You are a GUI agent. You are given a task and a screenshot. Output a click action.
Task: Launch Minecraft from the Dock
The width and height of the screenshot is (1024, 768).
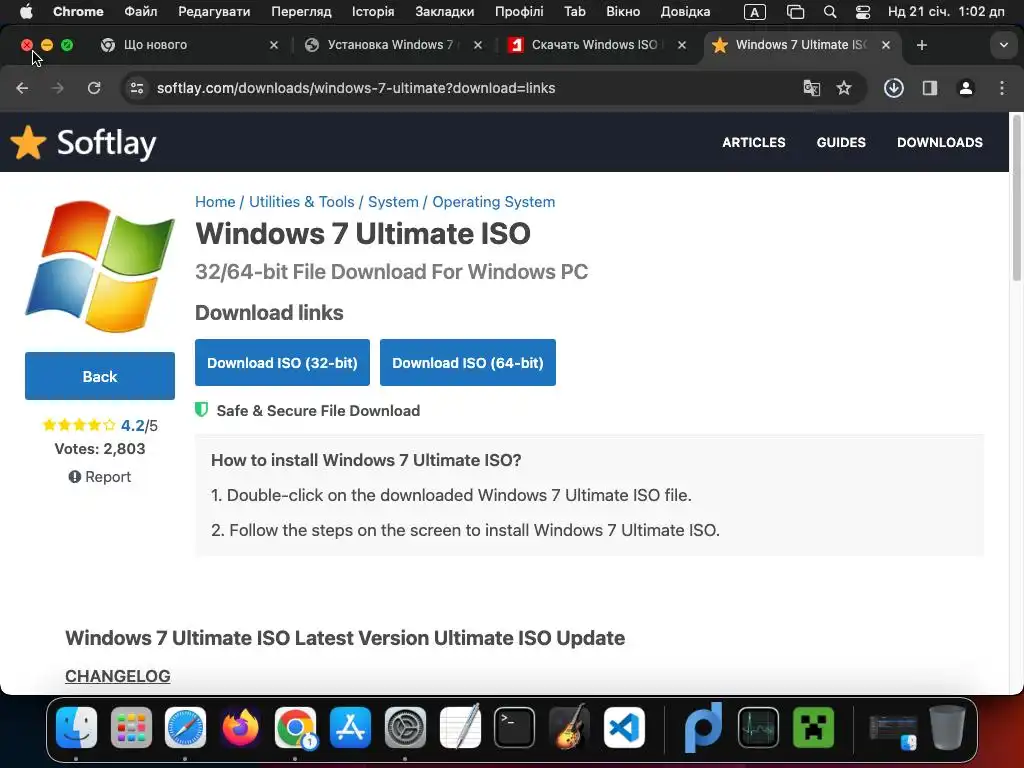[x=813, y=728]
